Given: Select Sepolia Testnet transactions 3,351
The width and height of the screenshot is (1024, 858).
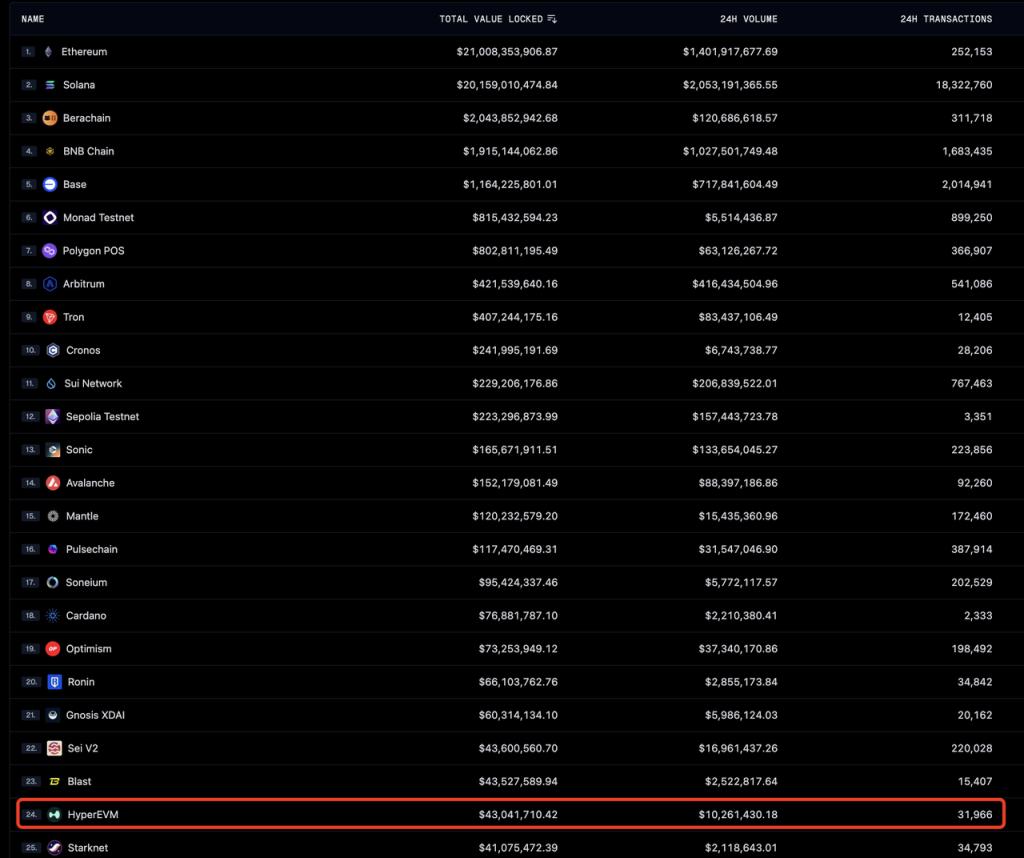Looking at the screenshot, I should tap(978, 417).
